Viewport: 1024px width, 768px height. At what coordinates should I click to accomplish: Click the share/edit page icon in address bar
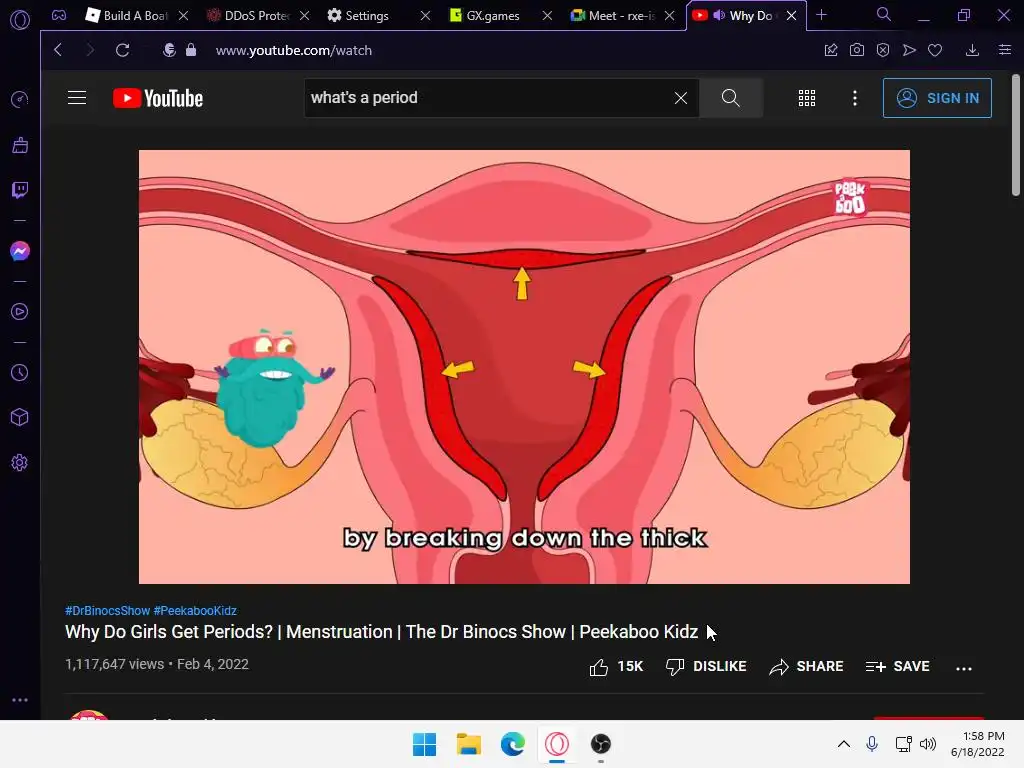click(x=831, y=50)
